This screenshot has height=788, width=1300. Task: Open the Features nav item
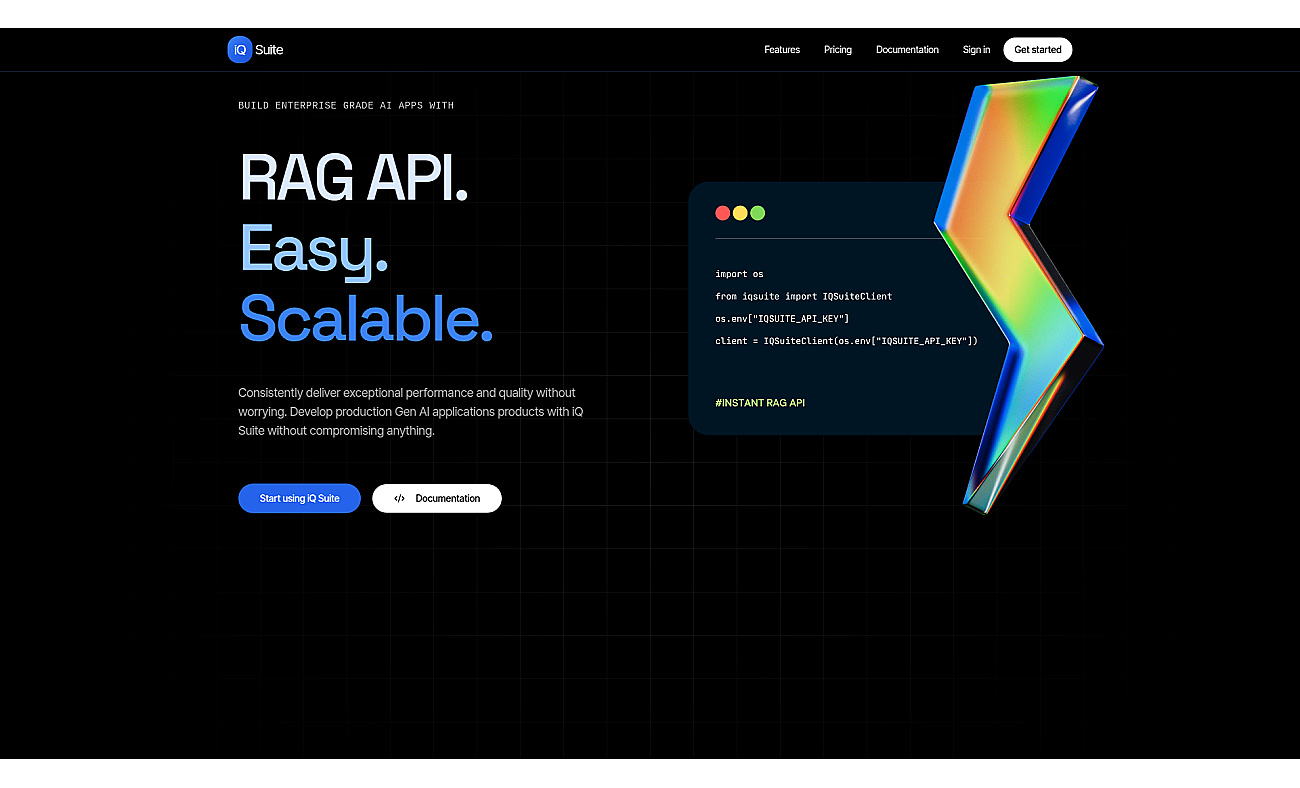782,50
